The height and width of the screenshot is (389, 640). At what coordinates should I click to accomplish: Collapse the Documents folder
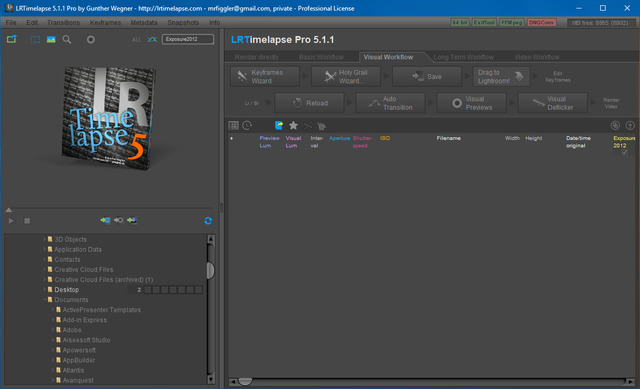(44, 300)
